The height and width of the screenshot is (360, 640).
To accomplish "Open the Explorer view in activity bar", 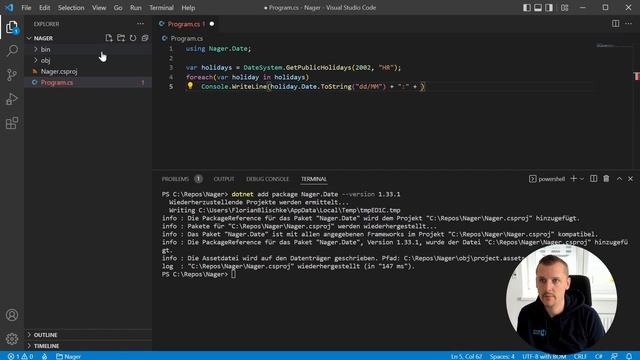I will click(12, 27).
